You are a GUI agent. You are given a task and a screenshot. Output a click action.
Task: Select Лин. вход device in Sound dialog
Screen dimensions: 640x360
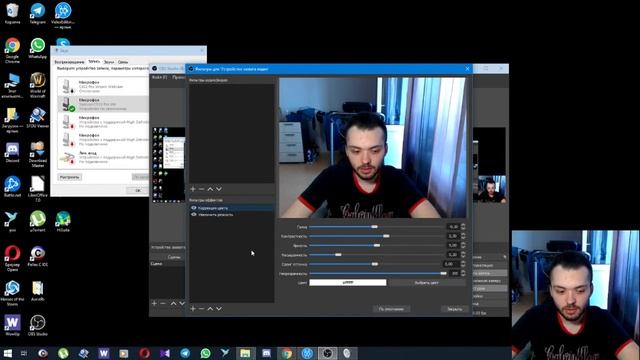point(103,157)
